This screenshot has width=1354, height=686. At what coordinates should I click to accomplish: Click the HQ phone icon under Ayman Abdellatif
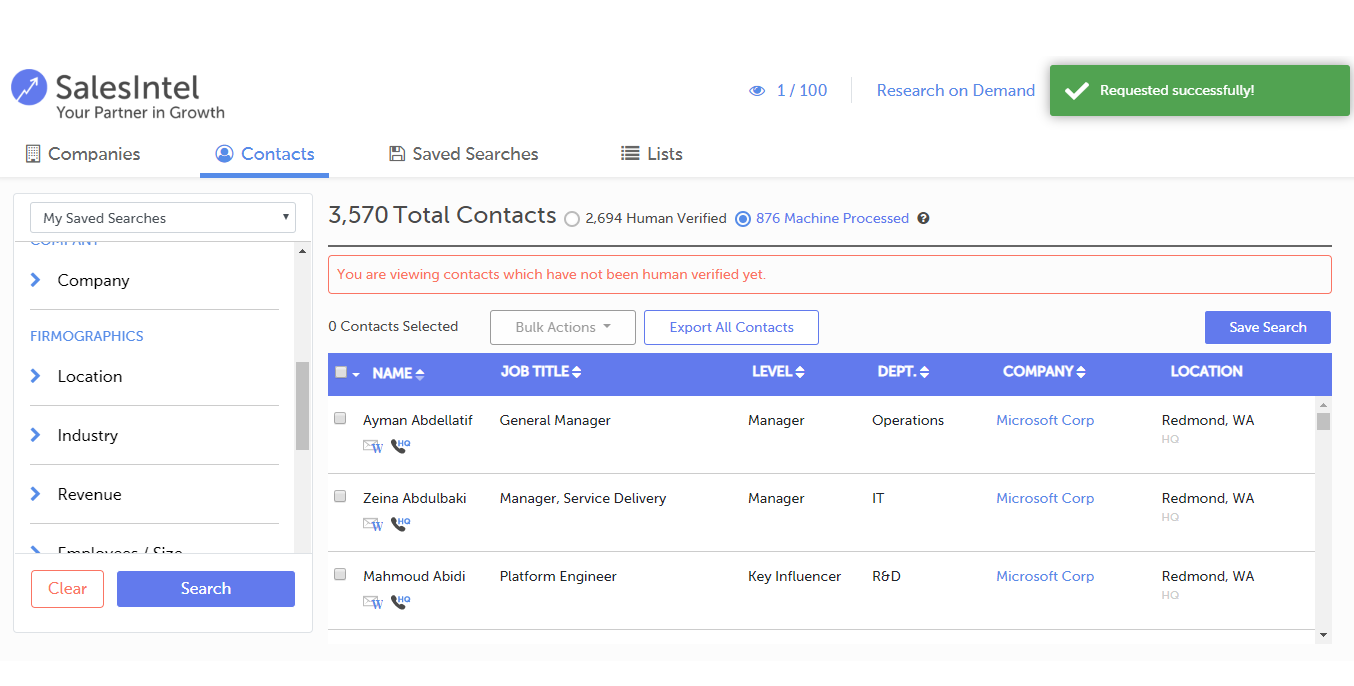click(x=400, y=446)
